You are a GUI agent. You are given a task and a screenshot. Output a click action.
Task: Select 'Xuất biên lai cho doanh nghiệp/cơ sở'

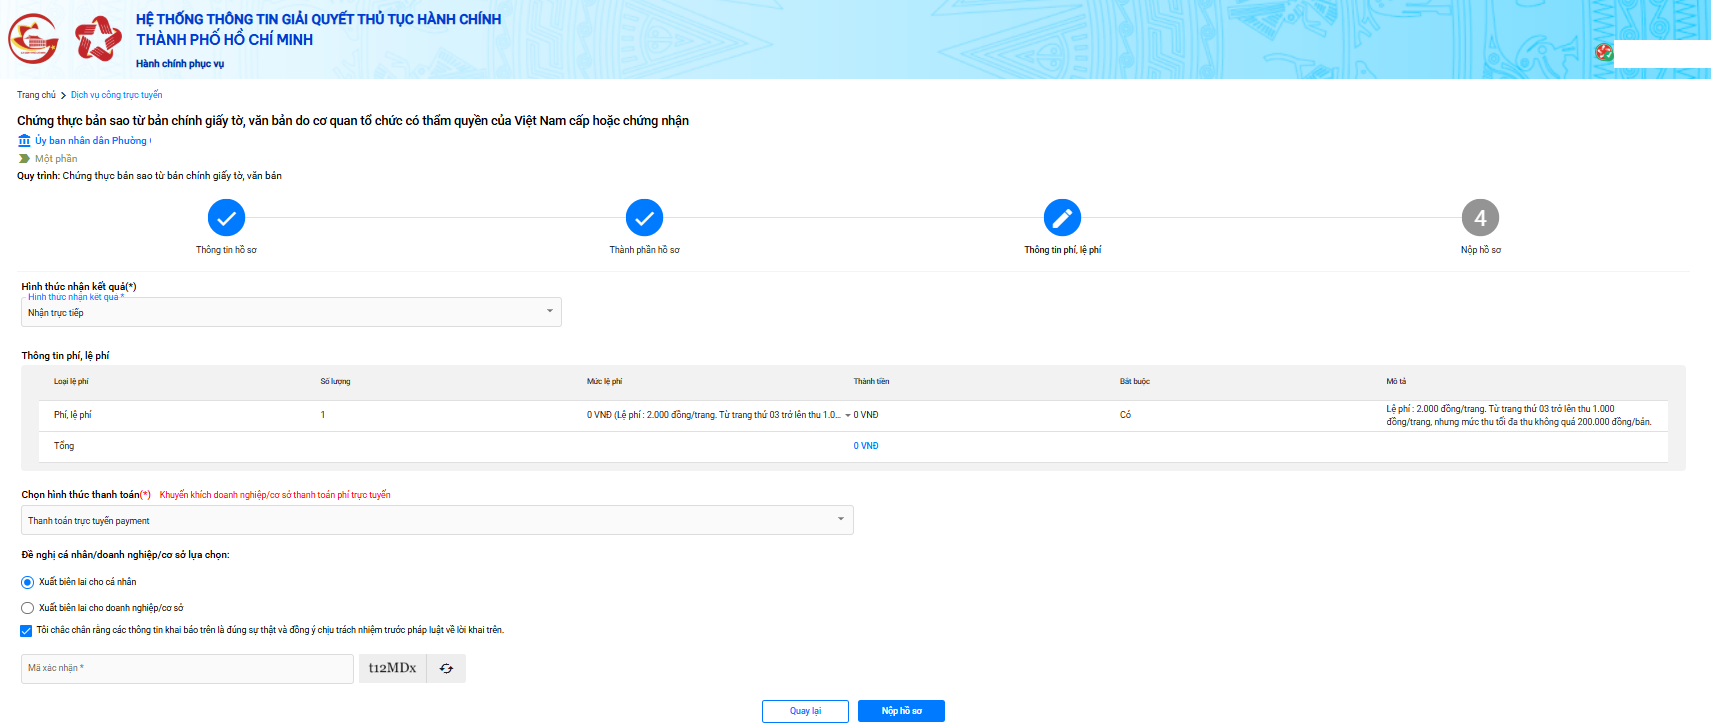(x=28, y=608)
